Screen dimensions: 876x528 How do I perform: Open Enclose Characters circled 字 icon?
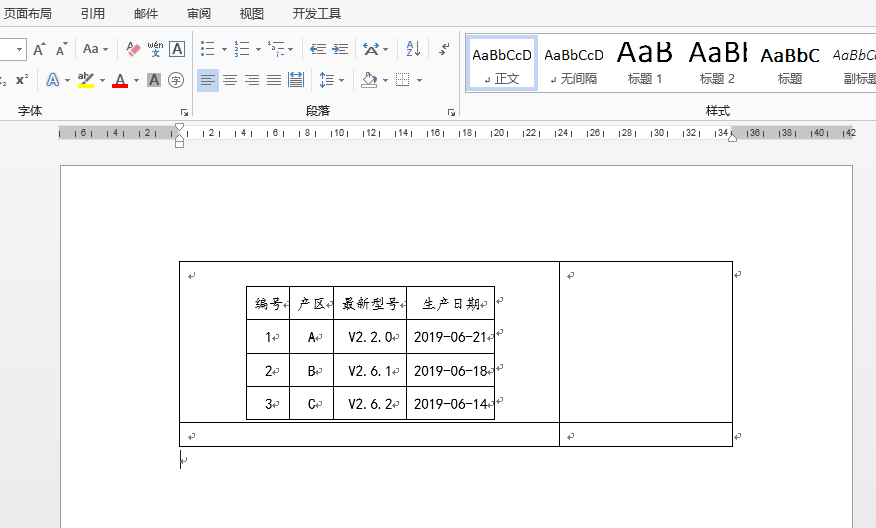coord(176,80)
